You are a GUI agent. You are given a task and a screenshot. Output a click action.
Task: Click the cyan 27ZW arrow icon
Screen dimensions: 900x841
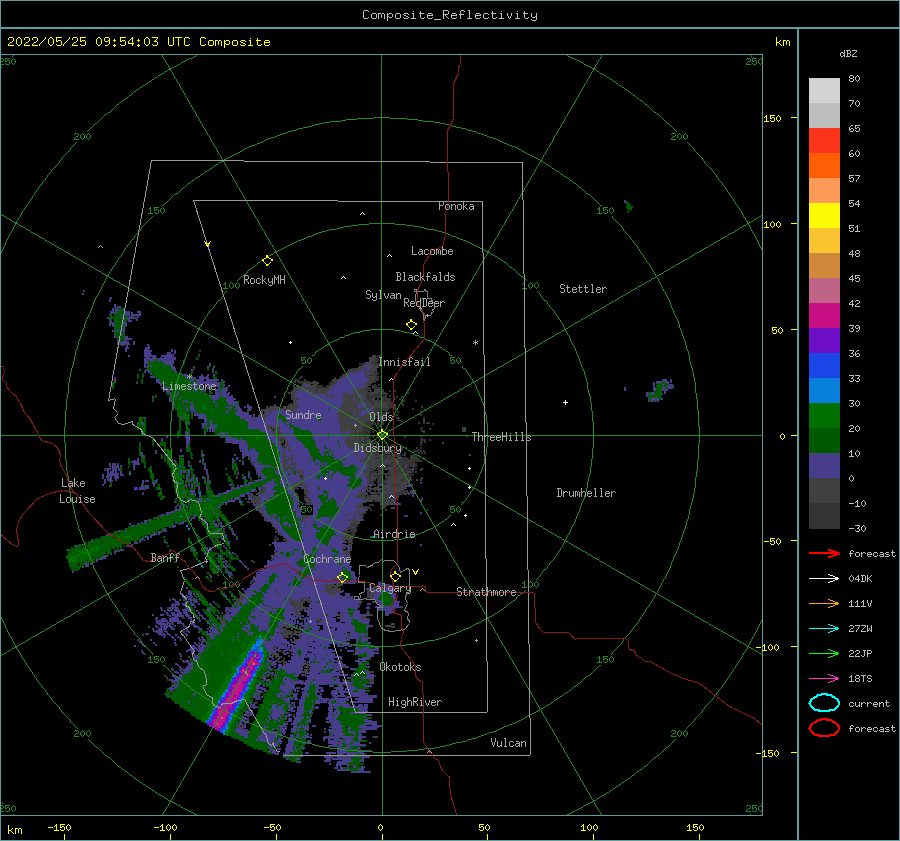824,629
